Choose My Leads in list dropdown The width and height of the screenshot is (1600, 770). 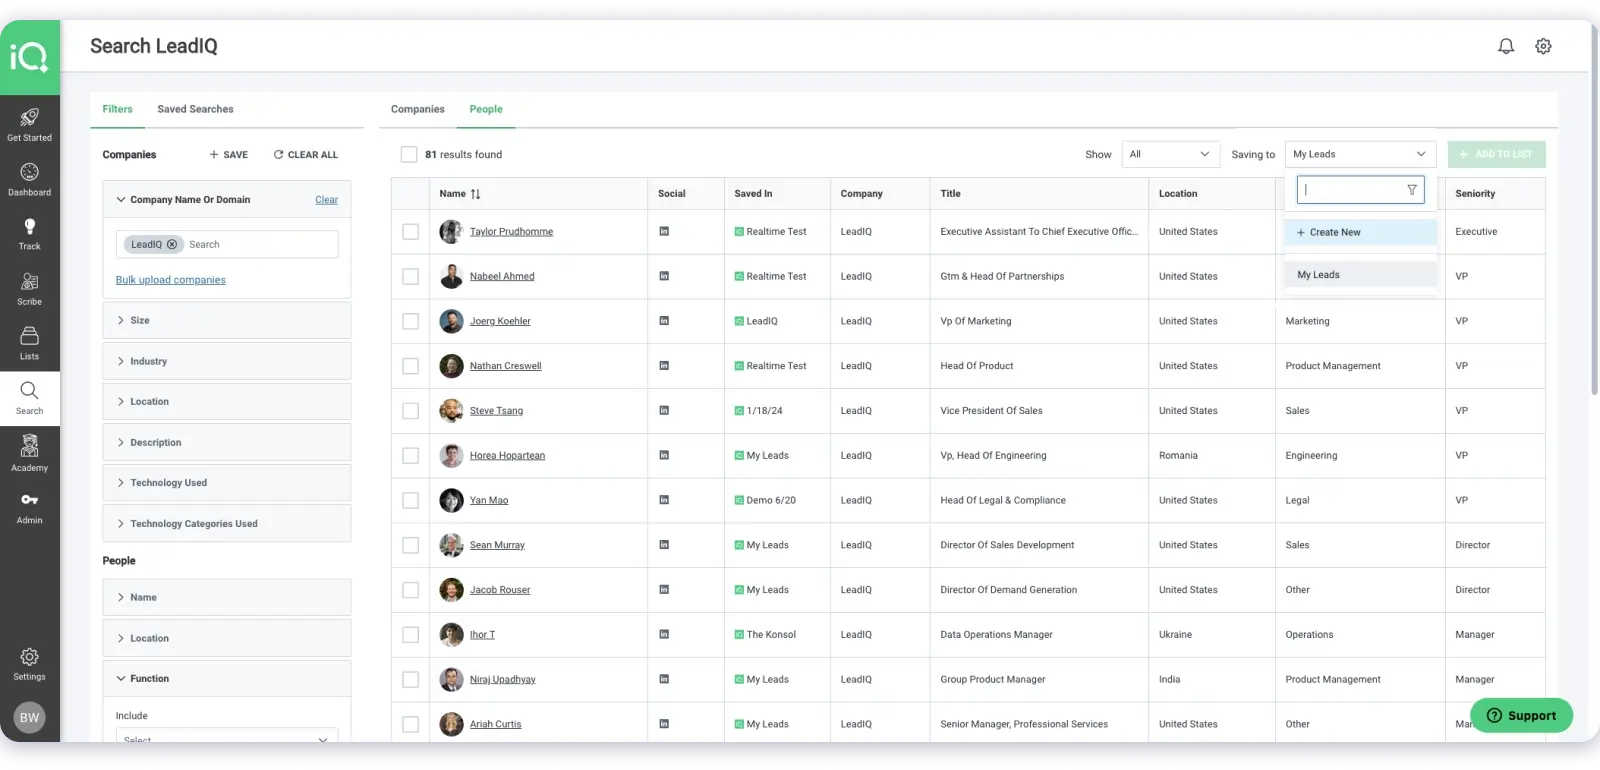tap(1360, 275)
